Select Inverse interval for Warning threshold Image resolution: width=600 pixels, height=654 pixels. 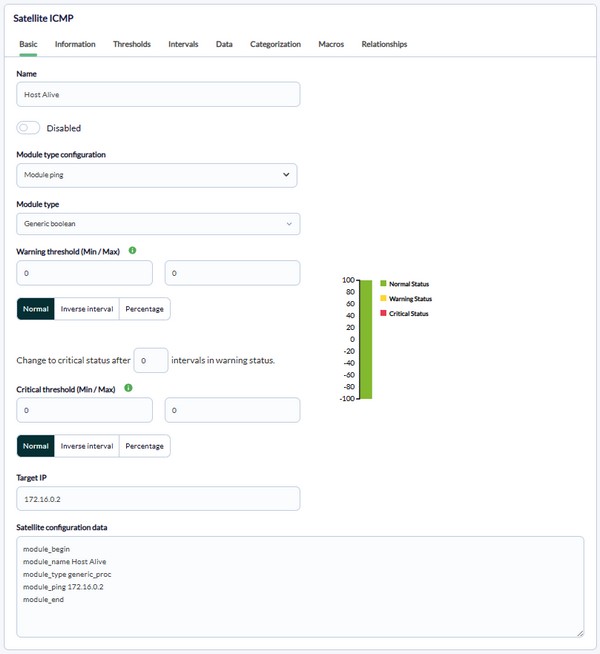pyautogui.click(x=87, y=309)
